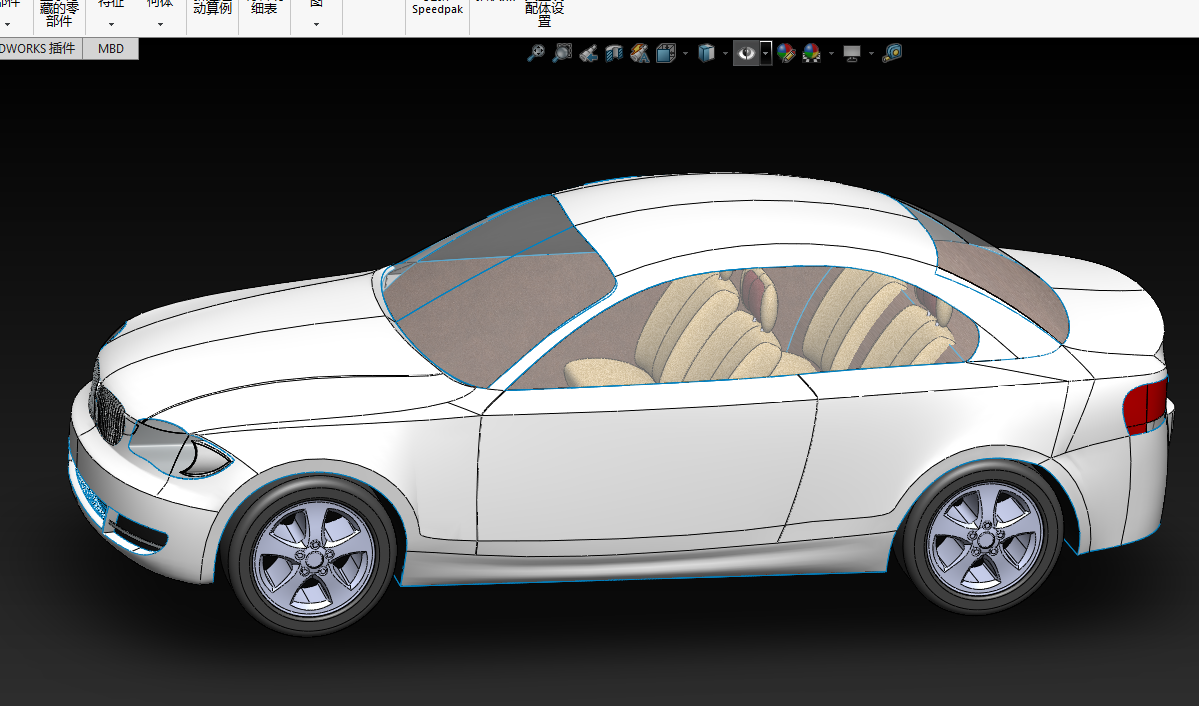Expand the Display Style dropdown arrow
Viewport: 1199px width, 706px height.
coord(725,54)
